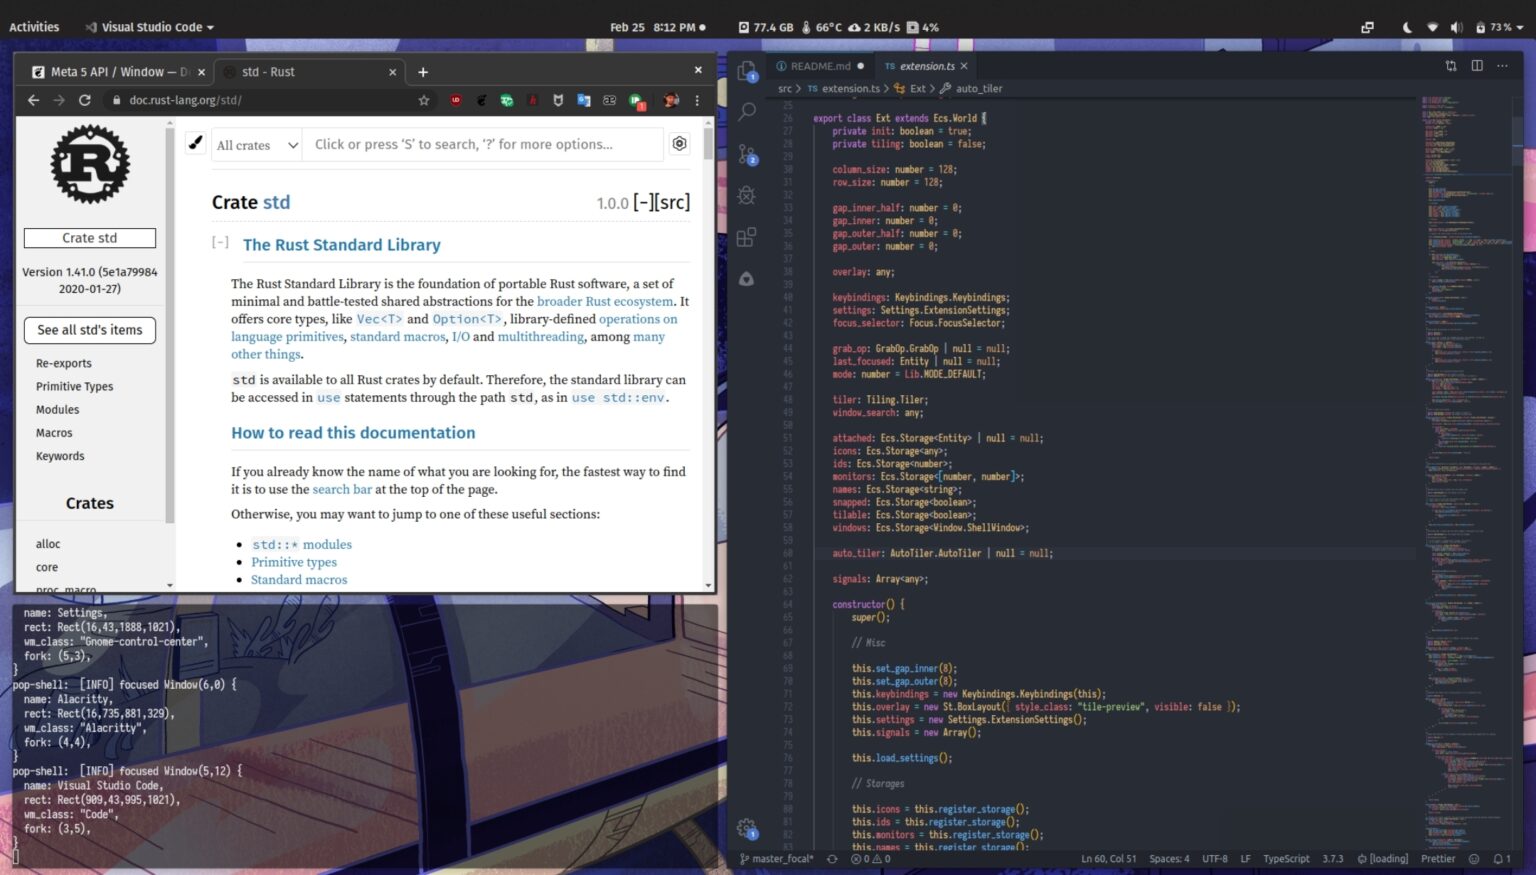Open Source Control showing 2 pending changes
This screenshot has height=875, width=1536.
746,152
